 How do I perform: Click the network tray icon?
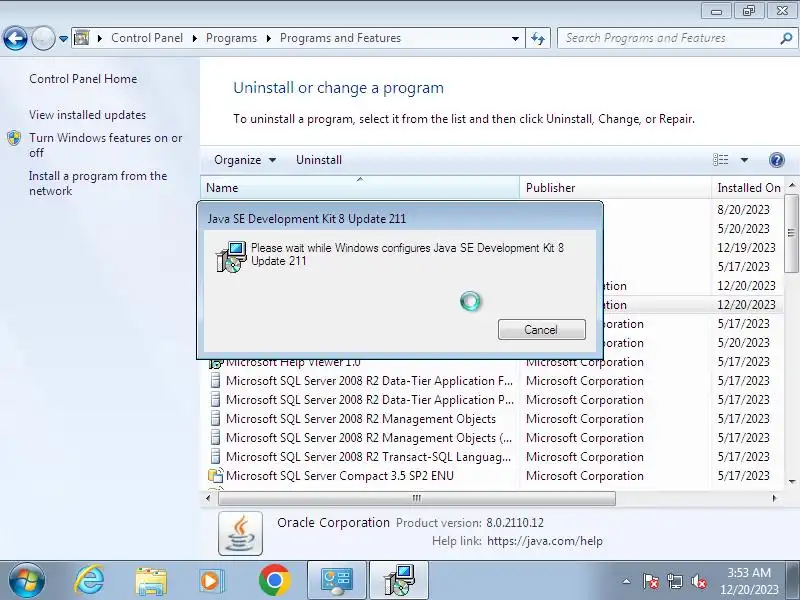coord(675,581)
